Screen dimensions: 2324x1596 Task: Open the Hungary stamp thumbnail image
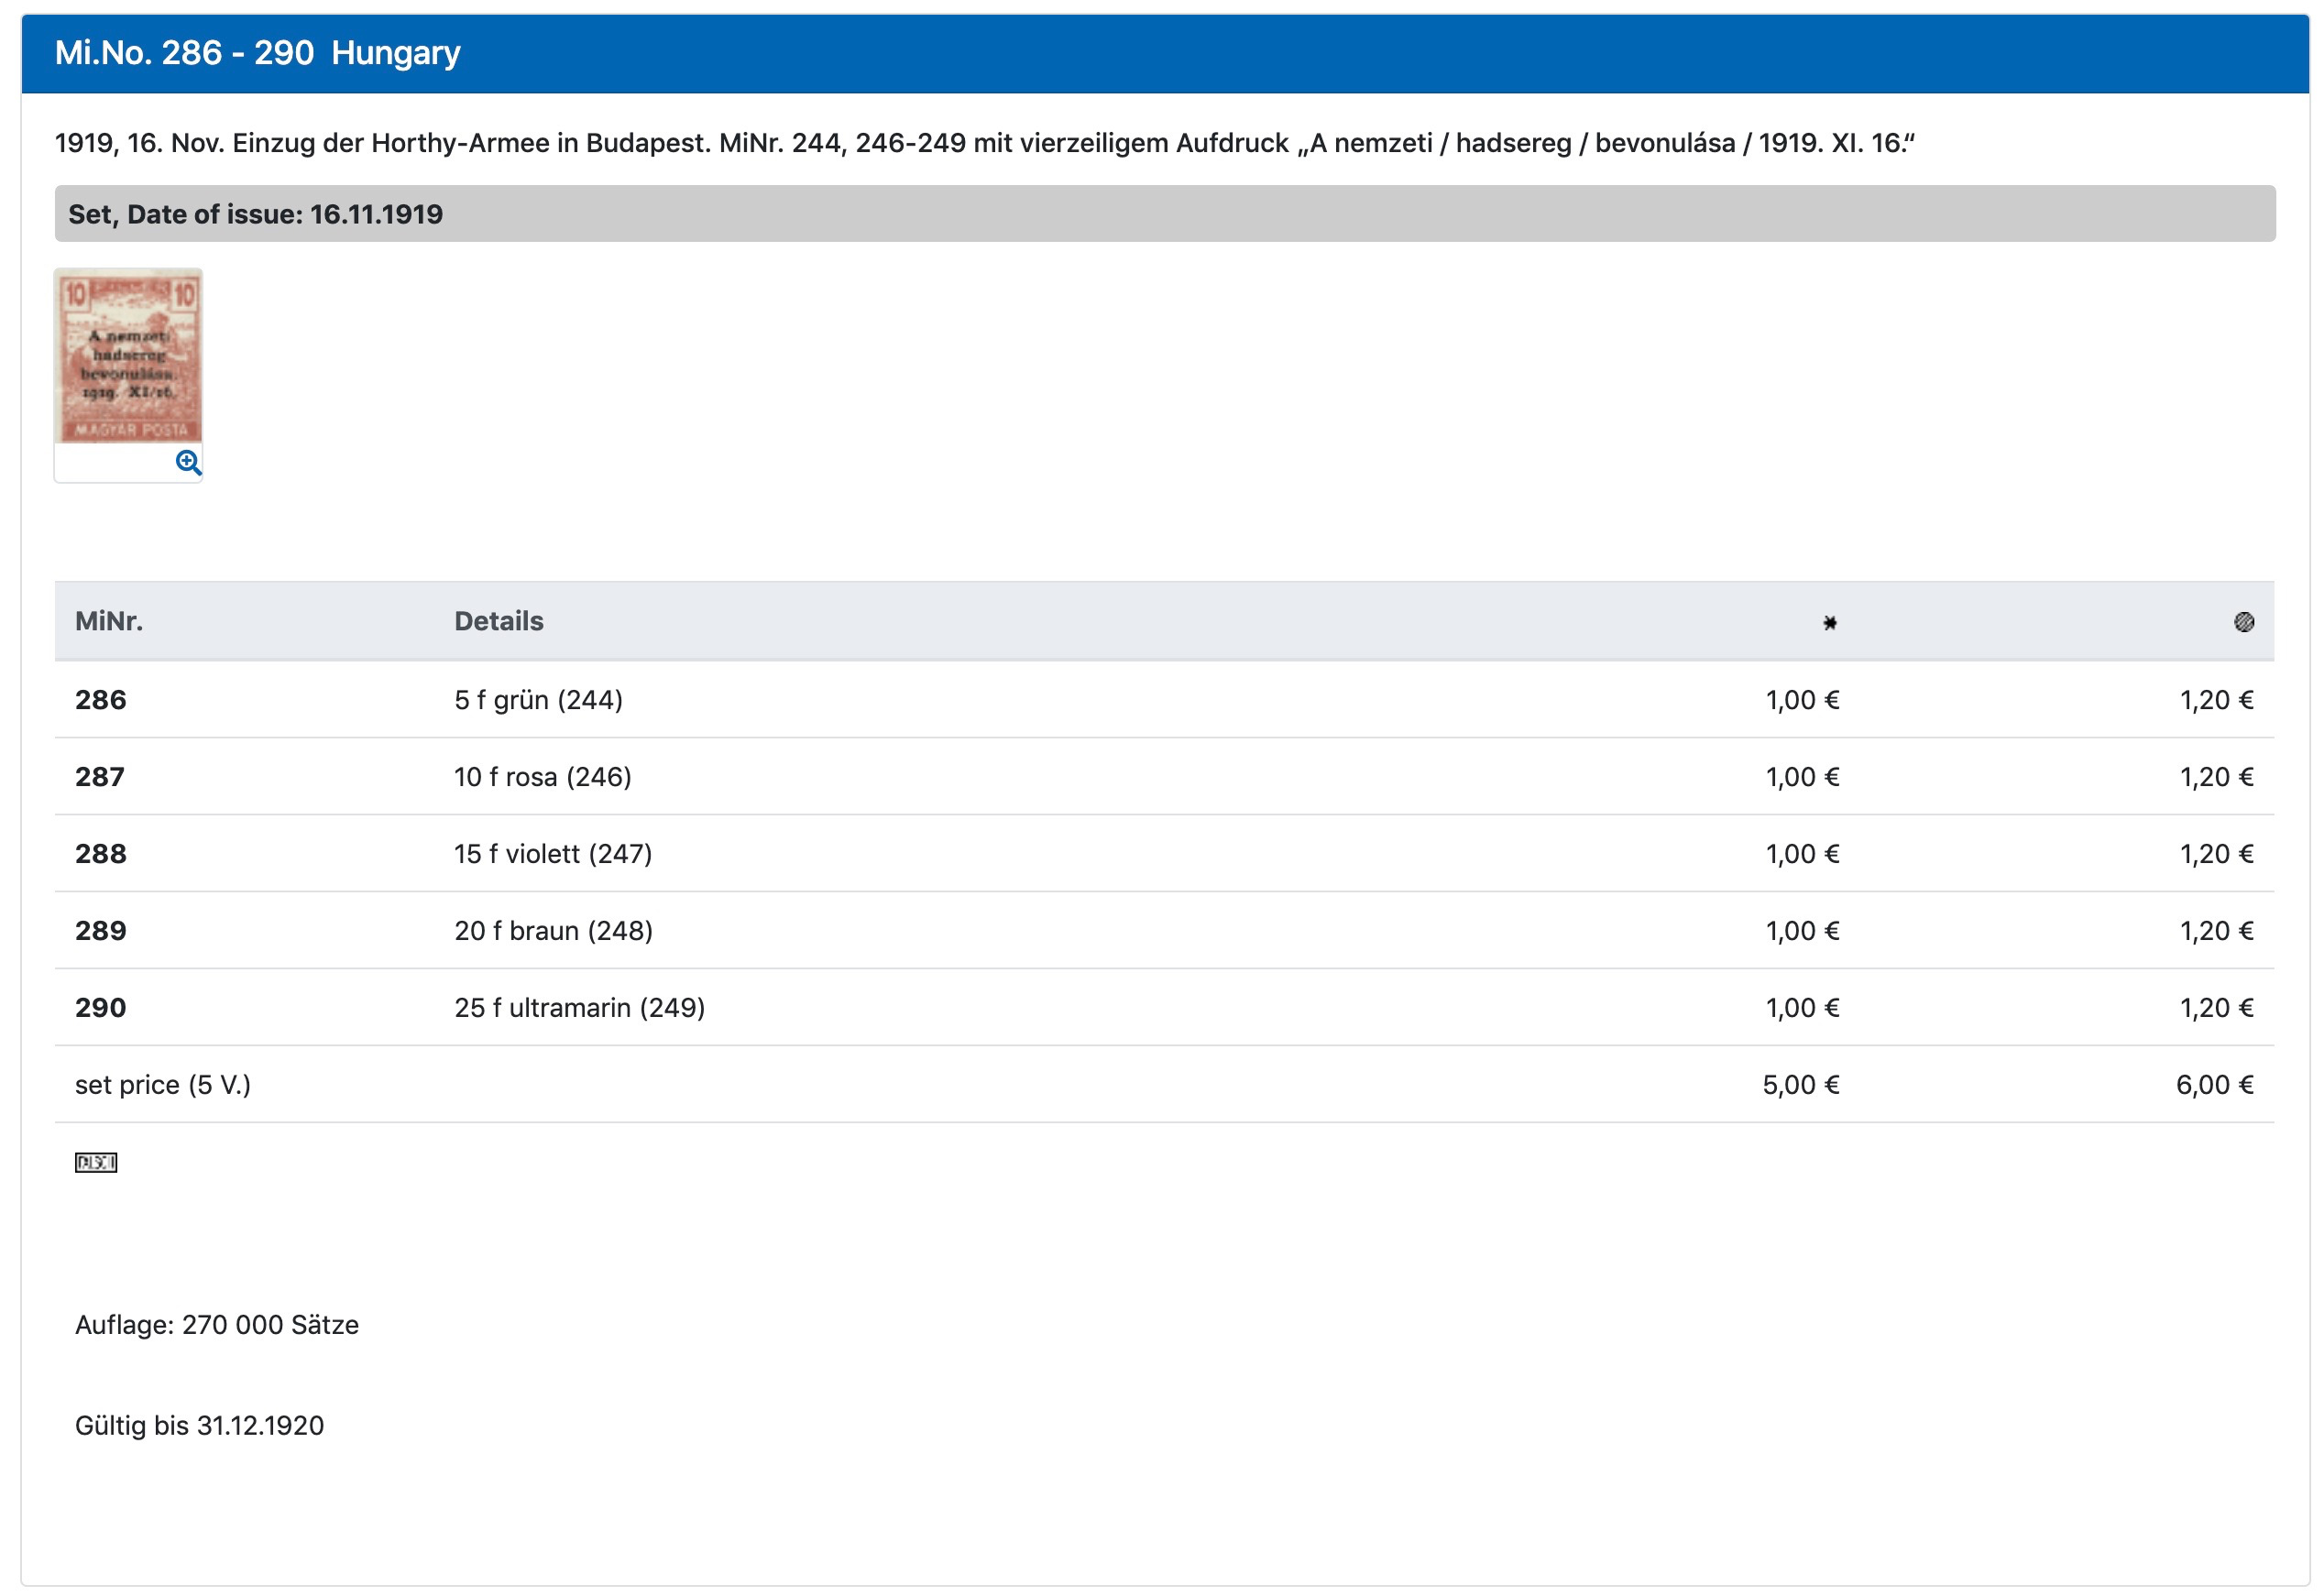pos(128,355)
